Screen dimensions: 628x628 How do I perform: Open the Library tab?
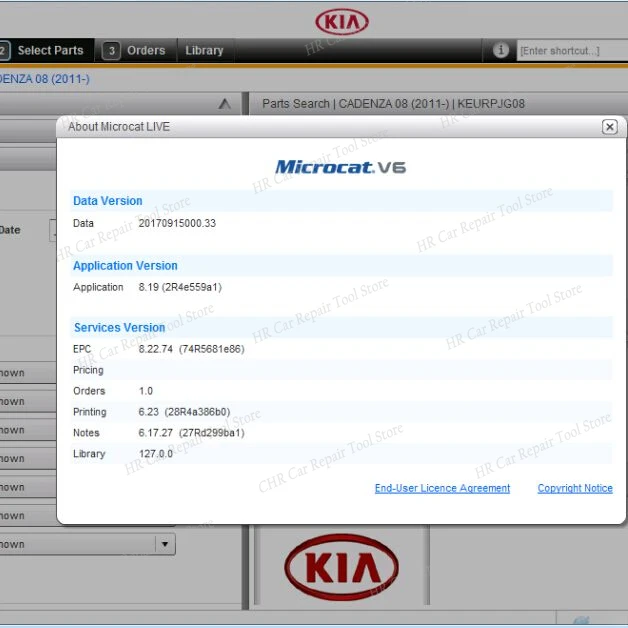tap(204, 50)
